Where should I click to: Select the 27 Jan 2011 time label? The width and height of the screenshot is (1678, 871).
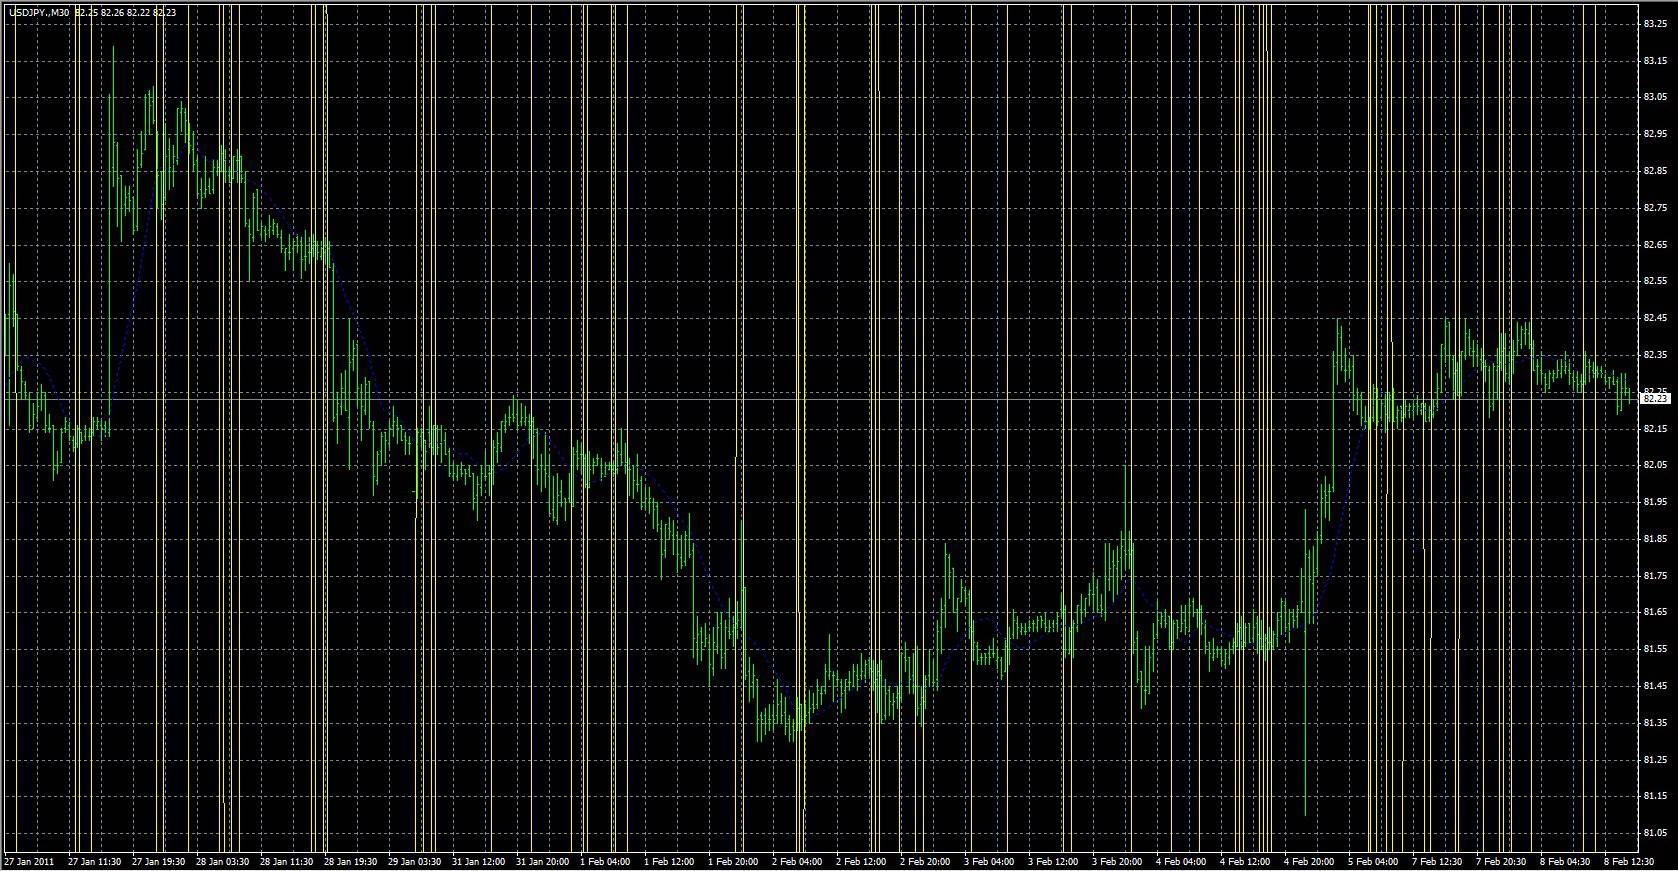coord(29,861)
